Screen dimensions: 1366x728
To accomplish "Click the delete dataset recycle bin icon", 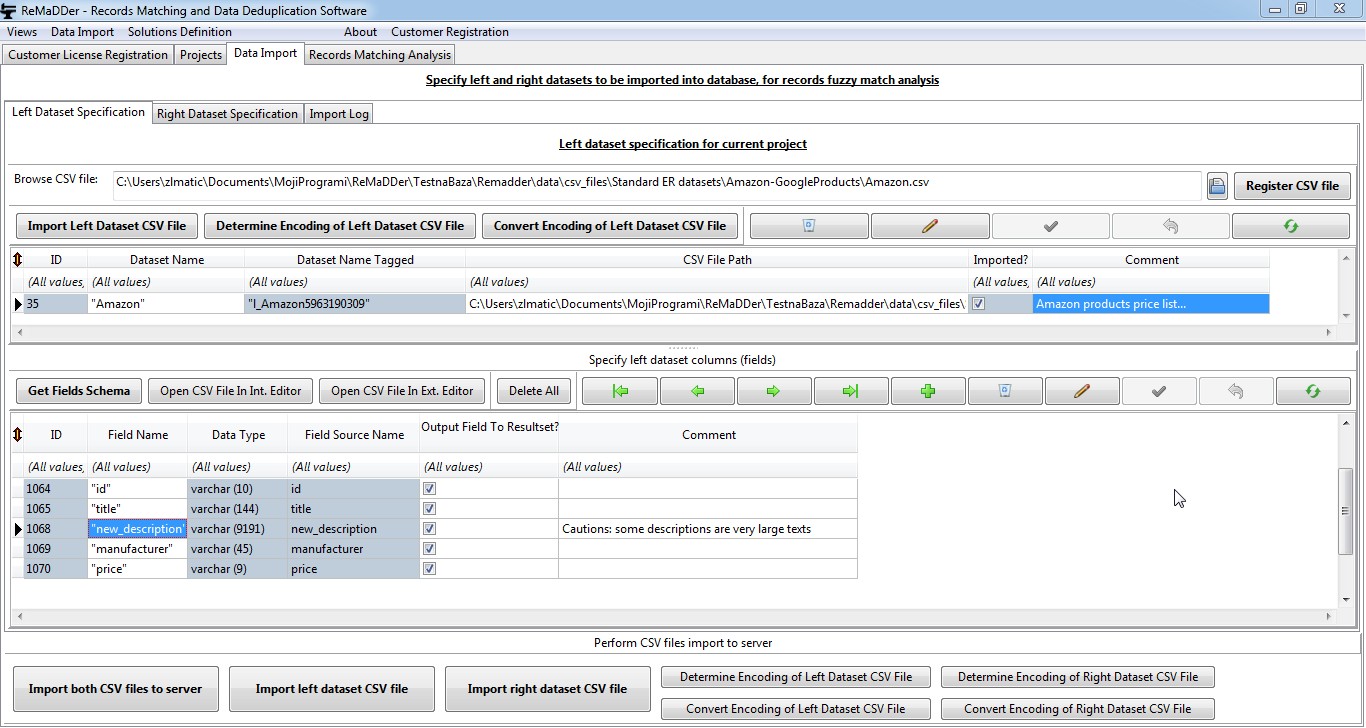I will pos(809,226).
